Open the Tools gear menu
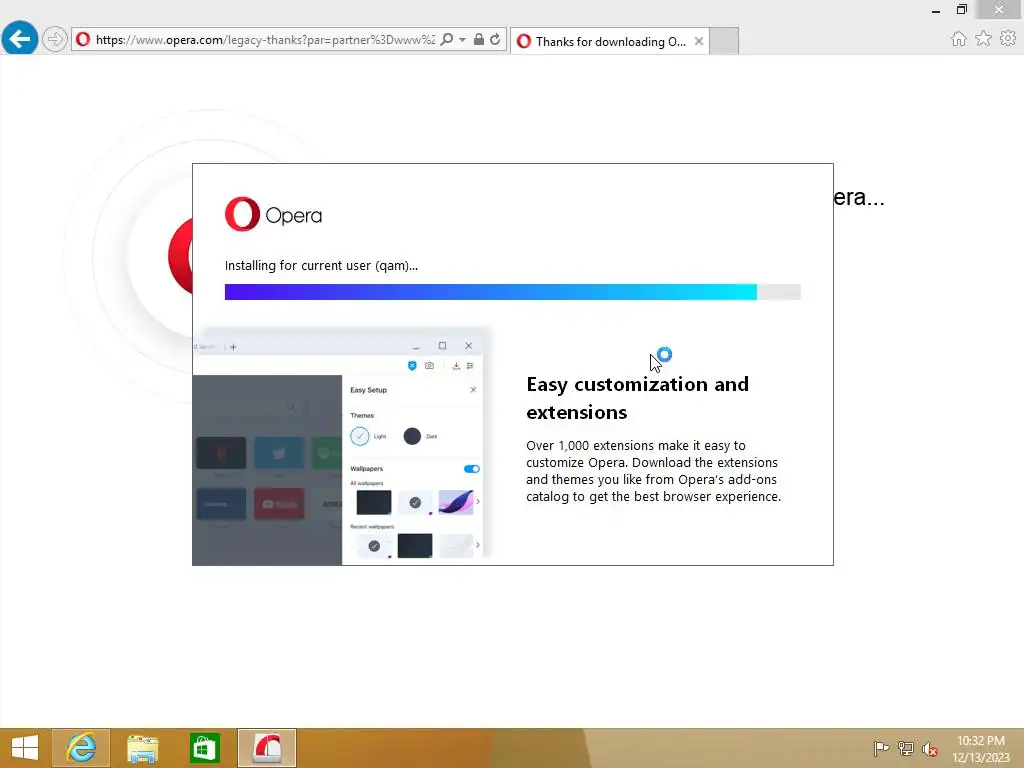 [x=1008, y=39]
